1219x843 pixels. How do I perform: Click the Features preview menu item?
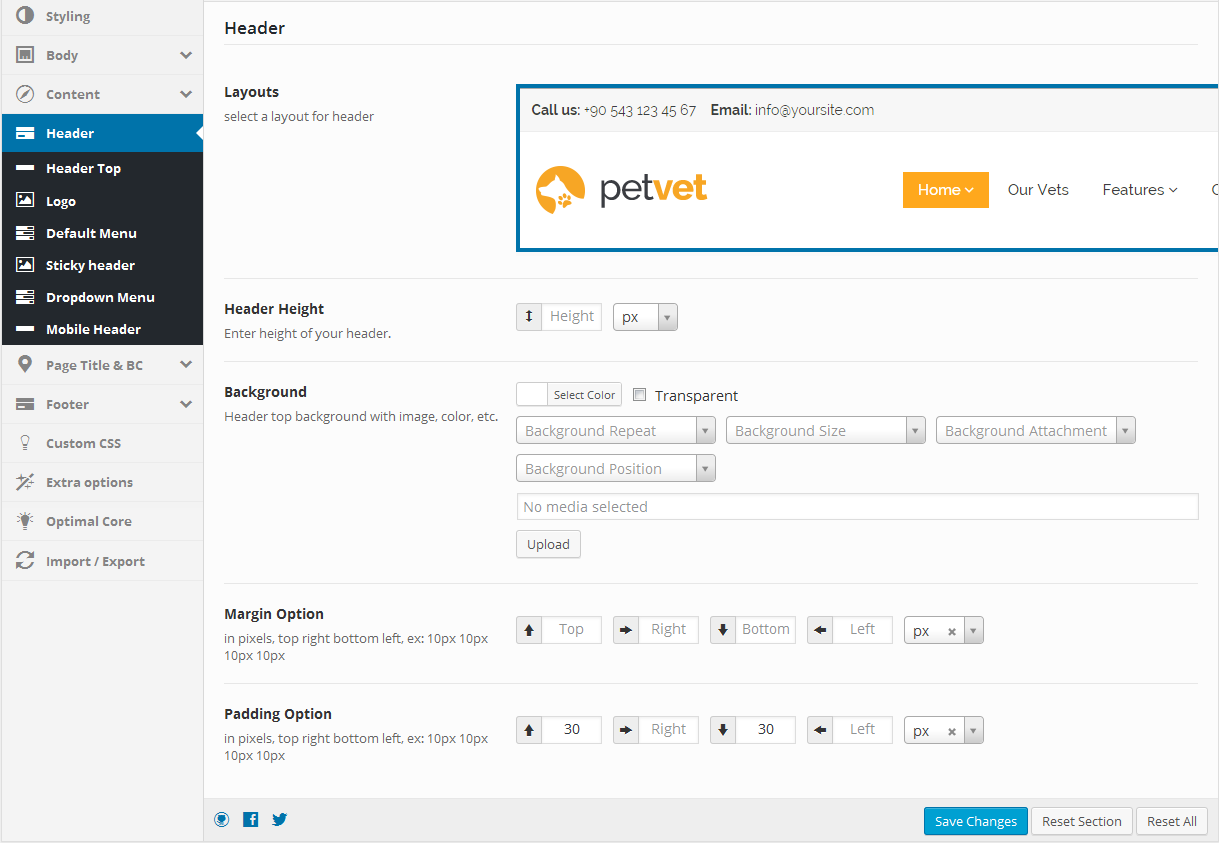[1140, 190]
